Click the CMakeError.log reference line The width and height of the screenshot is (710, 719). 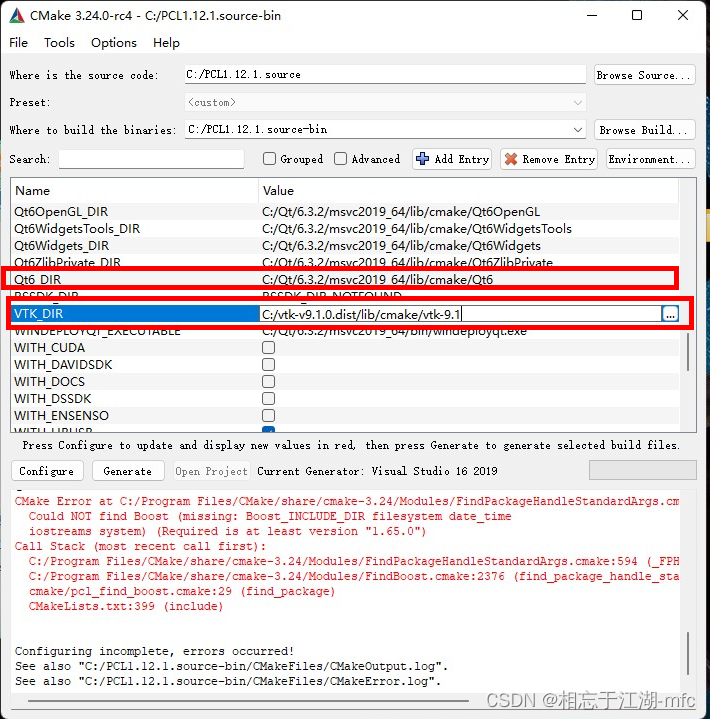pyautogui.click(x=228, y=681)
